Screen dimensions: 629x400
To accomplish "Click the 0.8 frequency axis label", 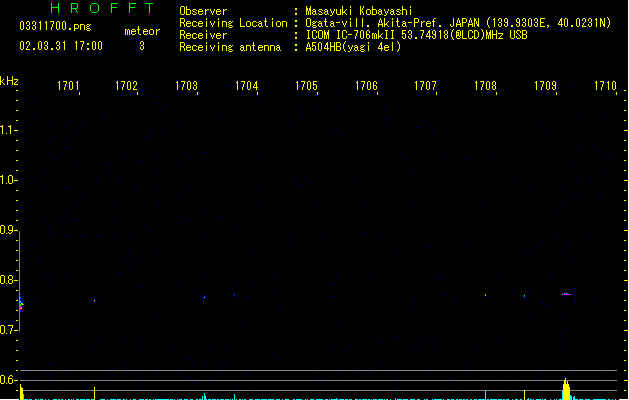I will pyautogui.click(x=8, y=280).
